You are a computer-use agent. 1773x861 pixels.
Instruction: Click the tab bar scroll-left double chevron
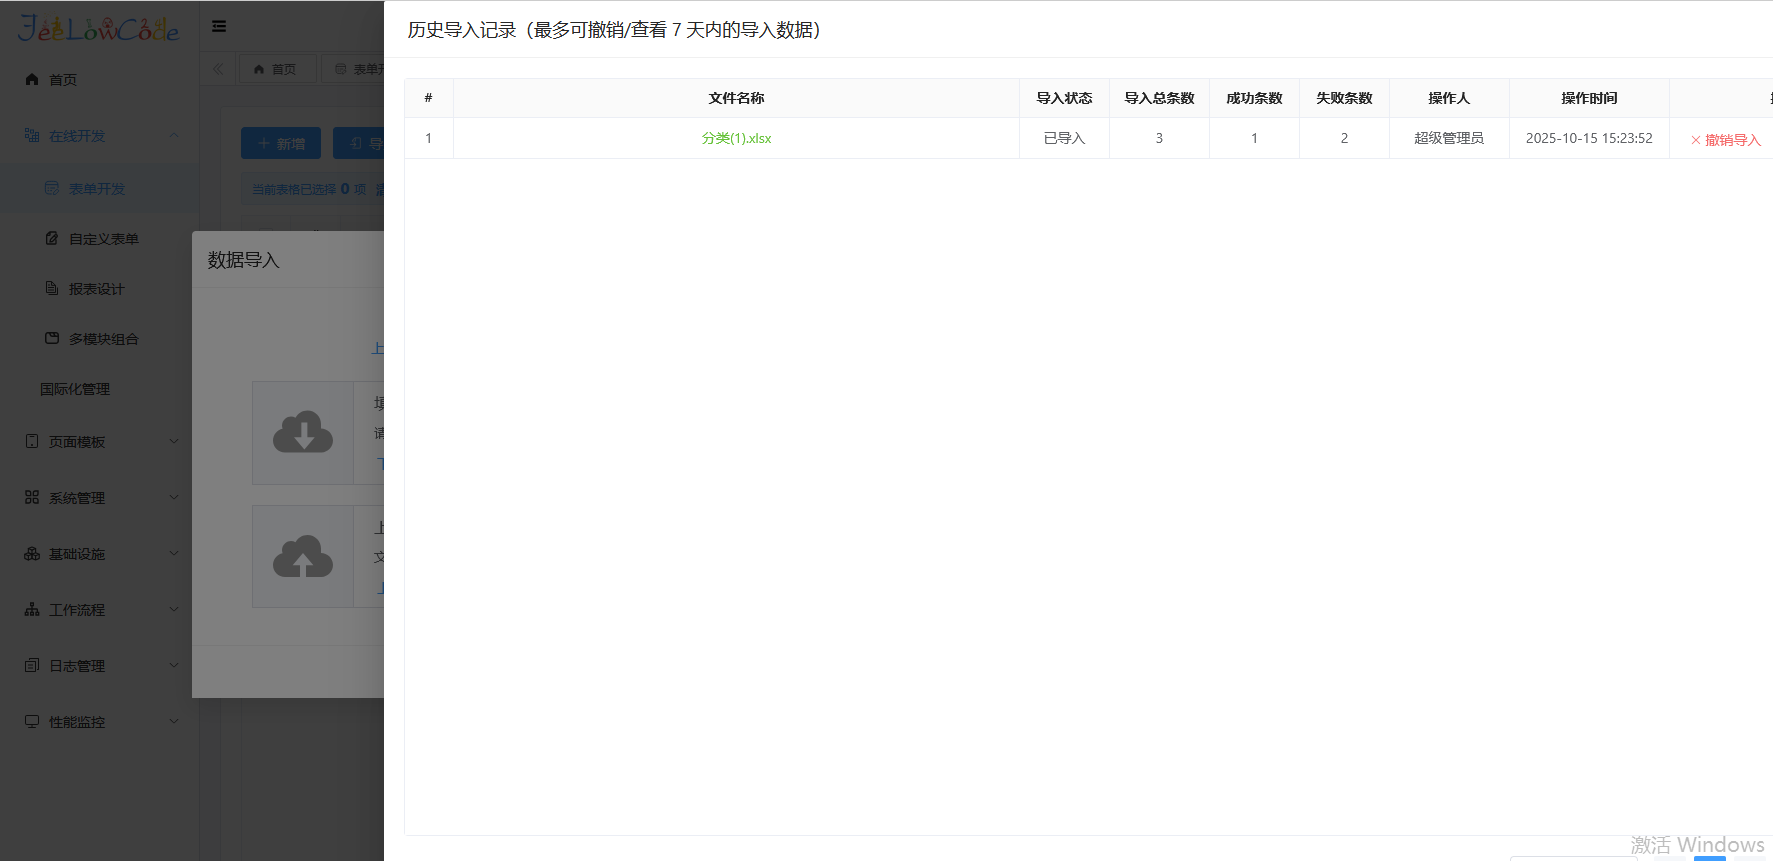tap(218, 69)
